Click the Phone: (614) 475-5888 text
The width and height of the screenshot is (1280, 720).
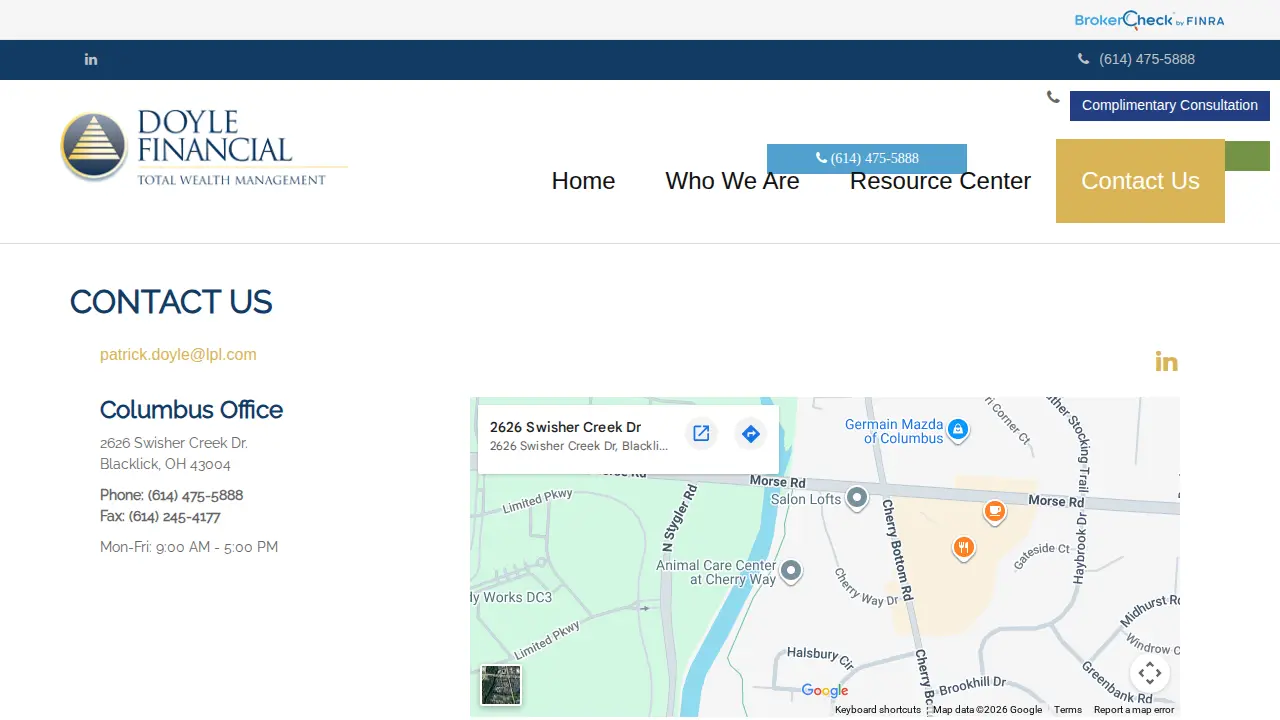pyautogui.click(x=171, y=495)
